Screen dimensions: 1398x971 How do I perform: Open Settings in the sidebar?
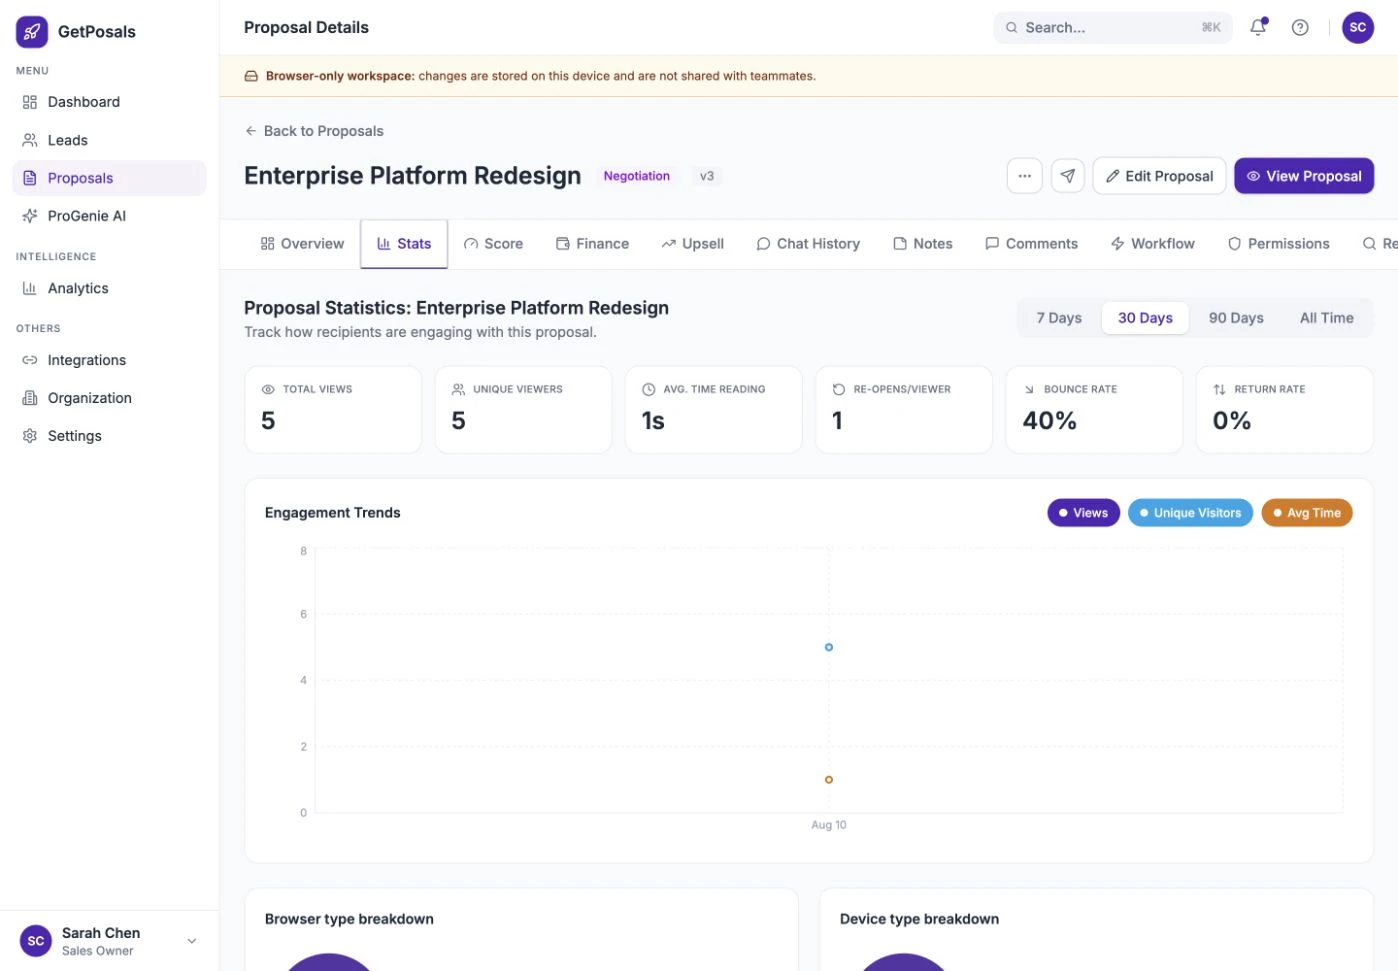pos(109,436)
